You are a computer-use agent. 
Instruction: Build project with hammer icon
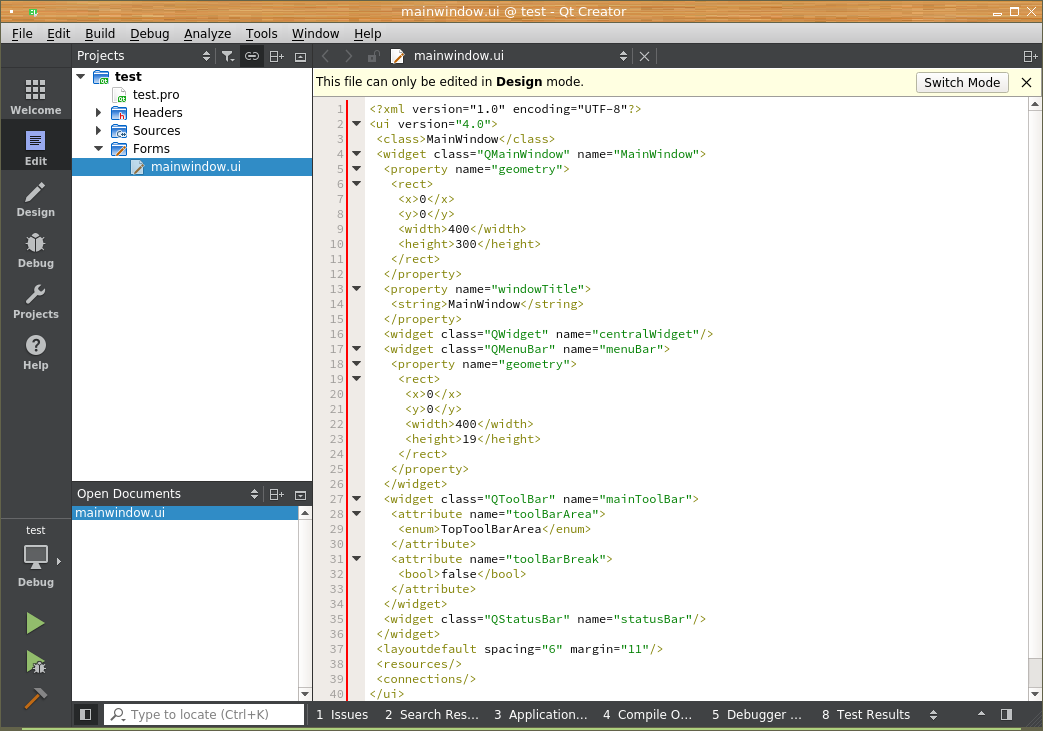pos(35,698)
